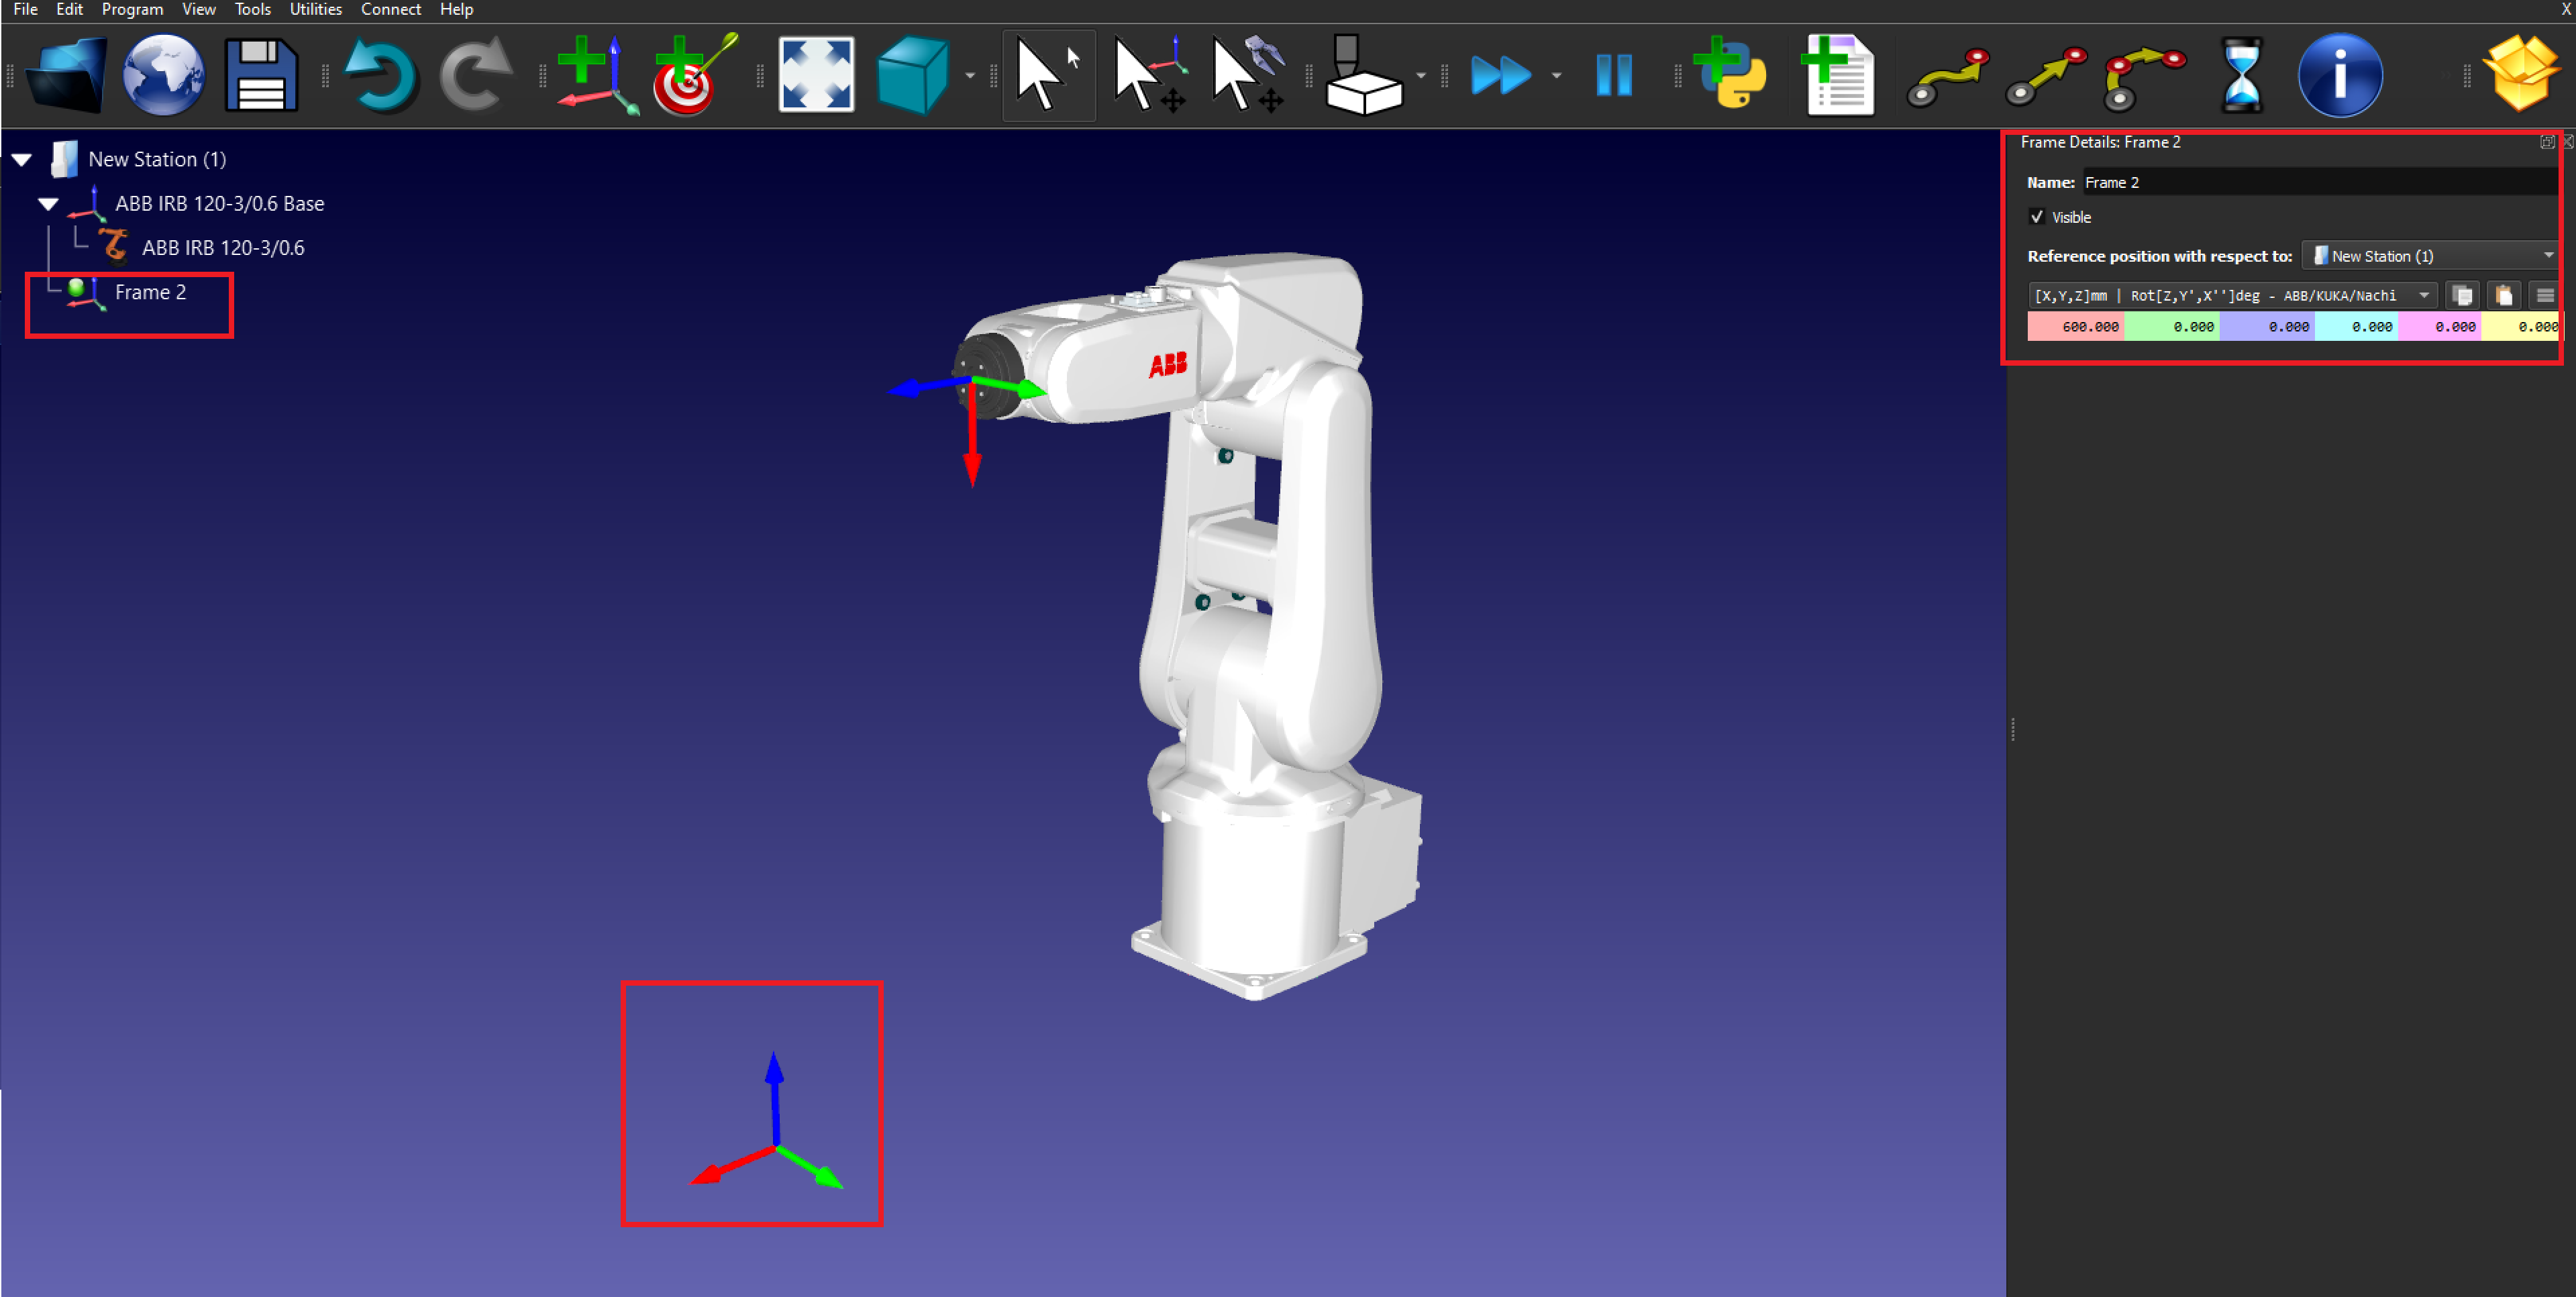
Task: Edit the pink X coordinate field showing 600.000
Action: click(2077, 326)
